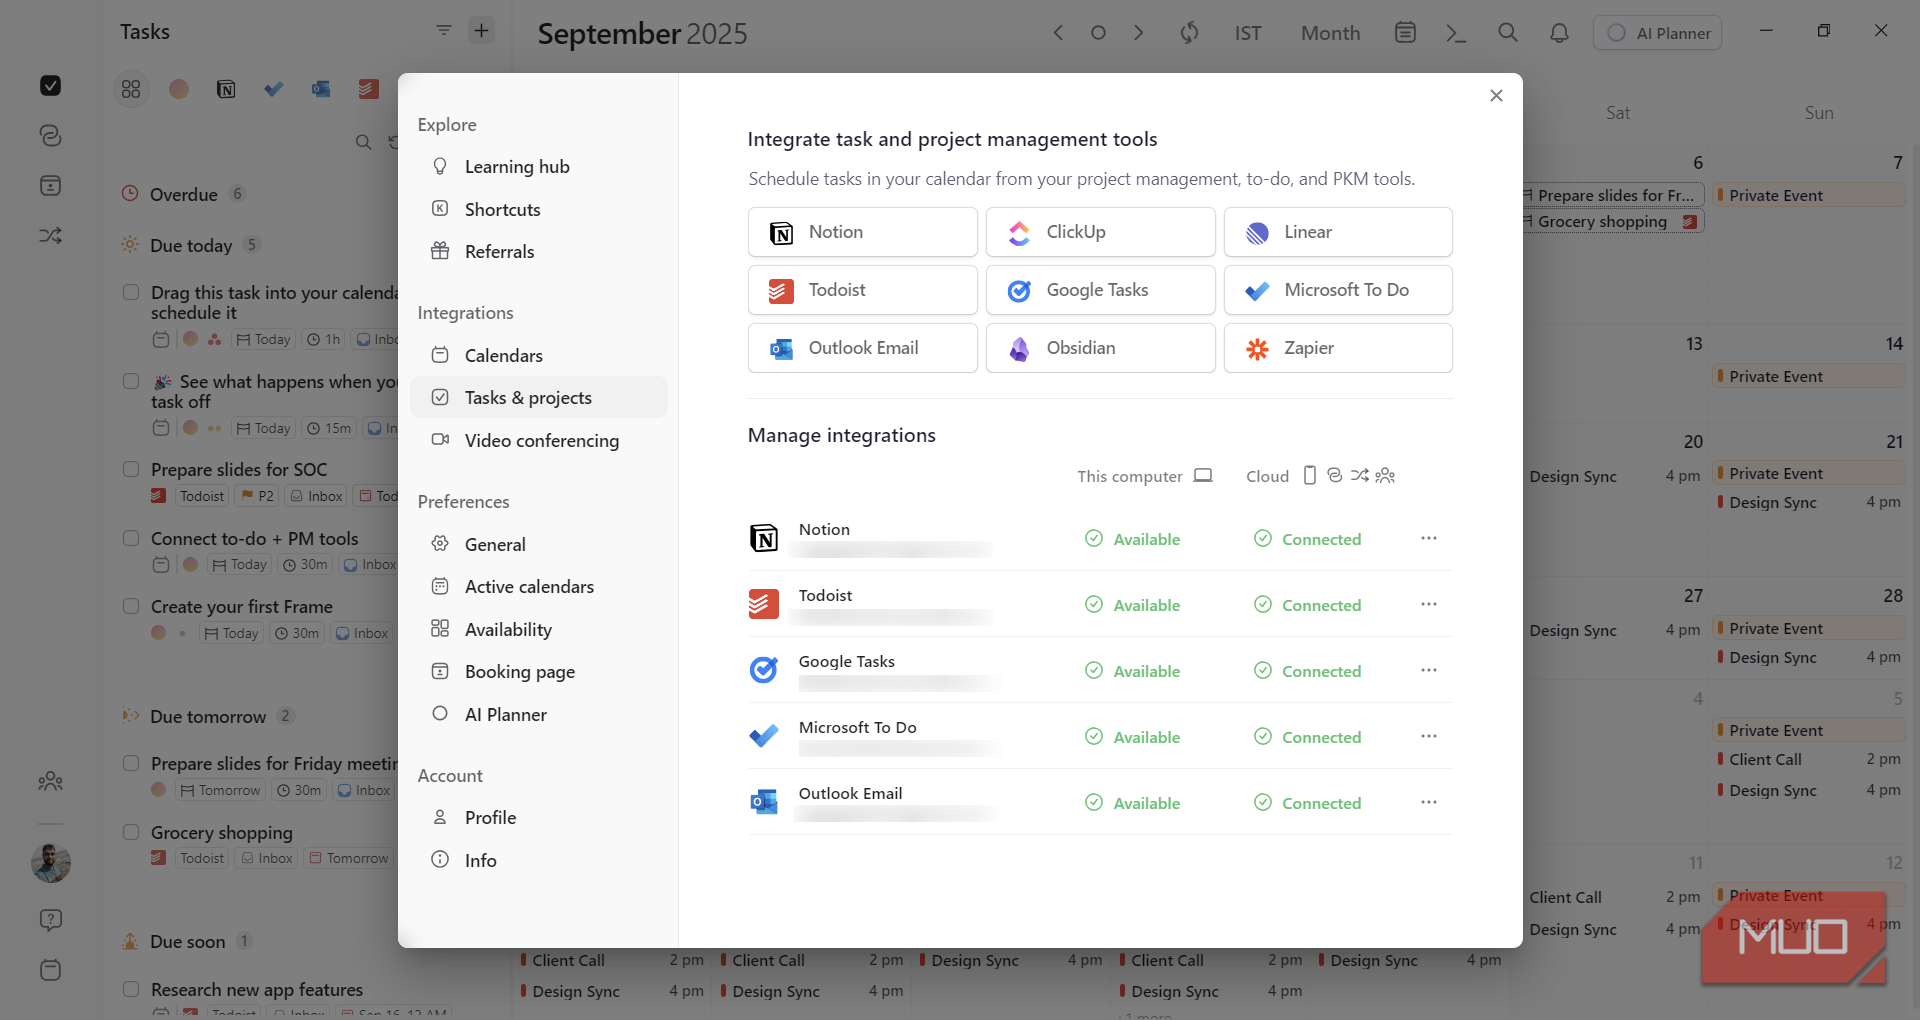Screen dimensions: 1920x1020
Task: Open Video conferencing integrations
Action: pos(538,441)
